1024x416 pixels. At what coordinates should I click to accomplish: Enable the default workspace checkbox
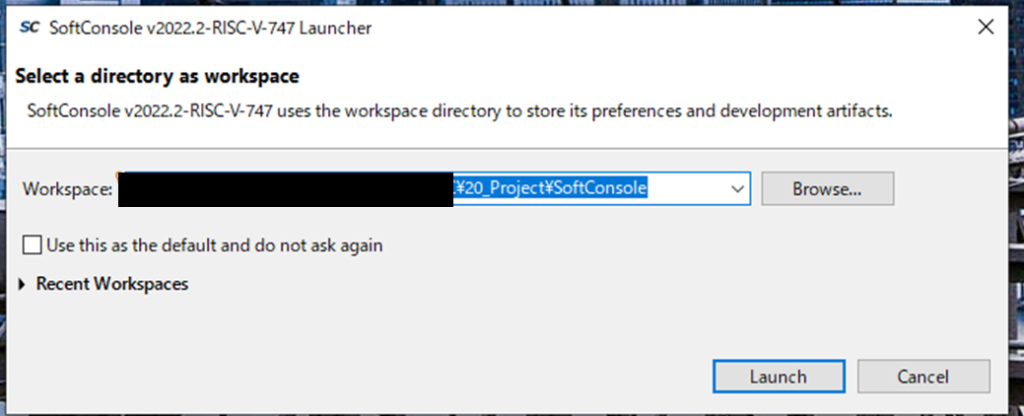click(33, 245)
